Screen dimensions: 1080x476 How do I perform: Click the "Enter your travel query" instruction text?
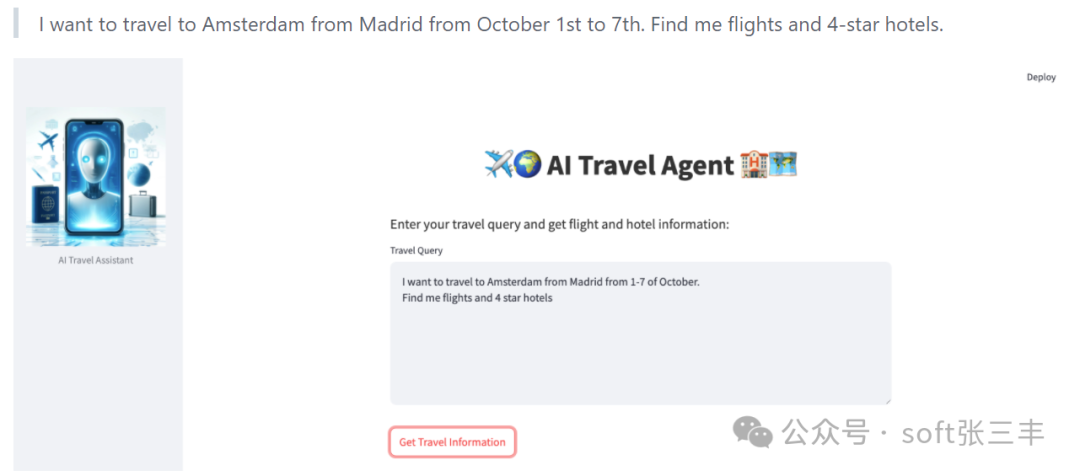click(559, 224)
